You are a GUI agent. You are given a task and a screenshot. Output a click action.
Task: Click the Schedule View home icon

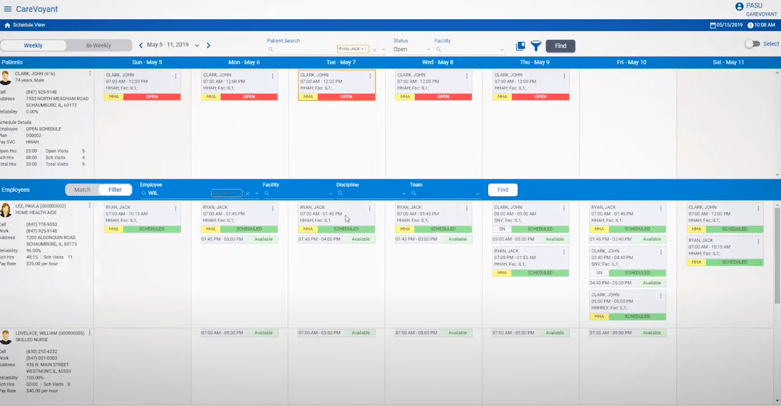[x=8, y=25]
